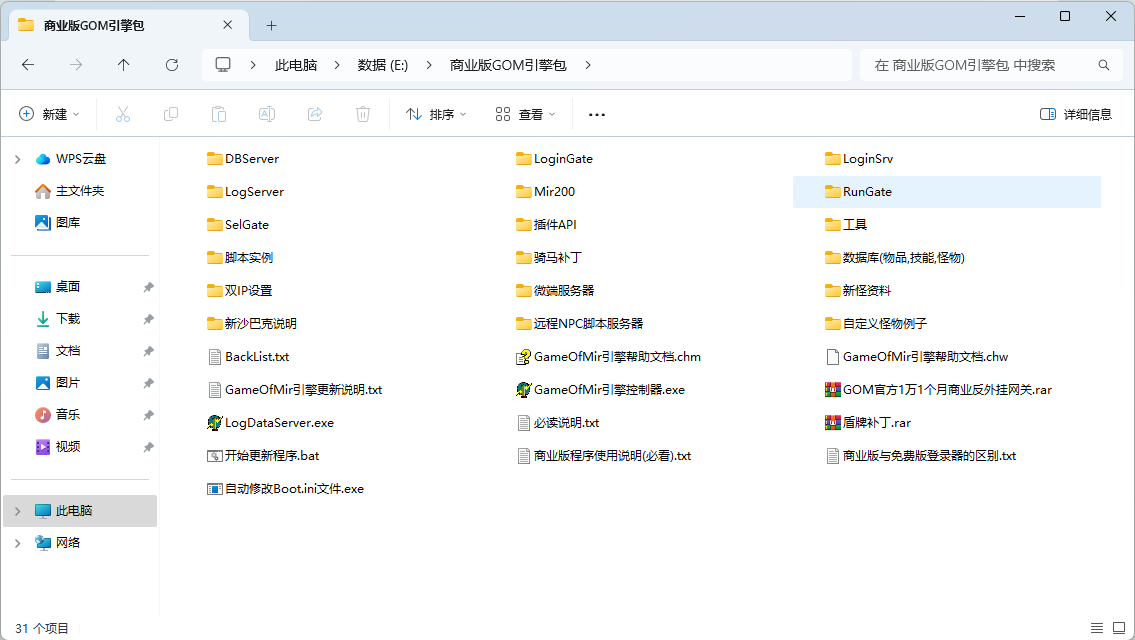Select 盾牌补丁.rar archive
1135x640 pixels.
(868, 423)
